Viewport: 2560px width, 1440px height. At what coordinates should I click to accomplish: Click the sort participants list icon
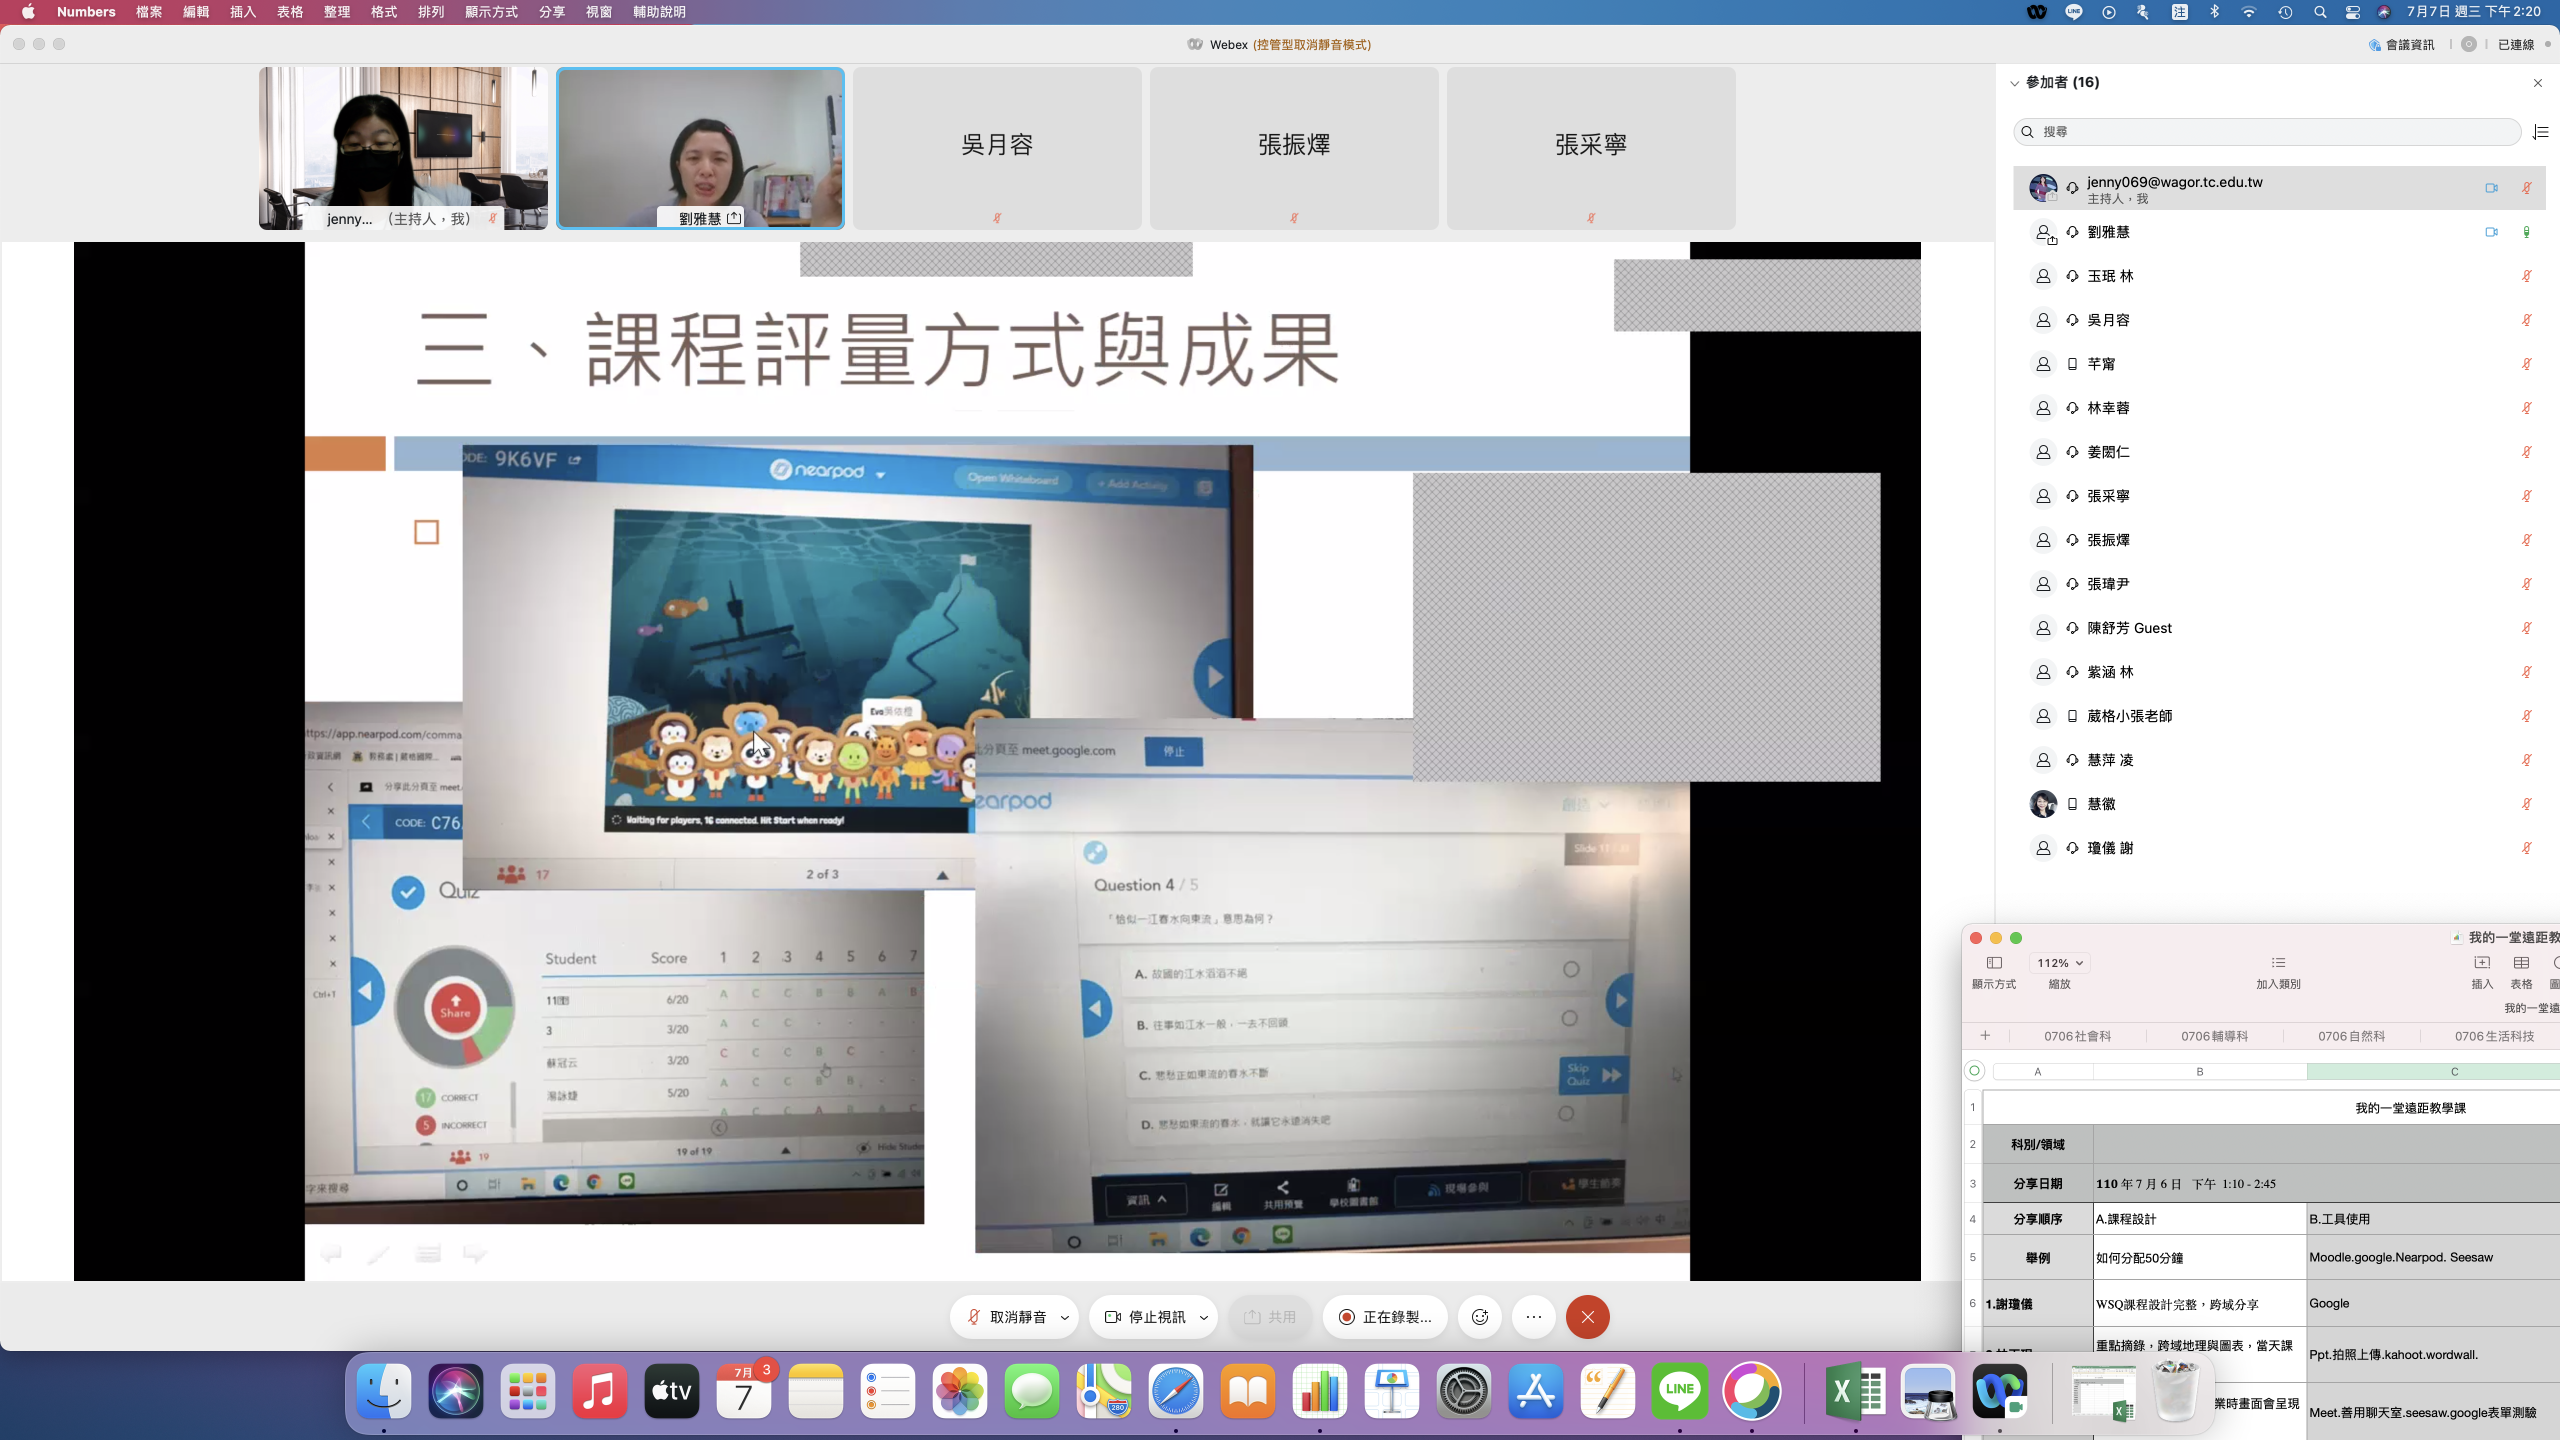click(2541, 132)
